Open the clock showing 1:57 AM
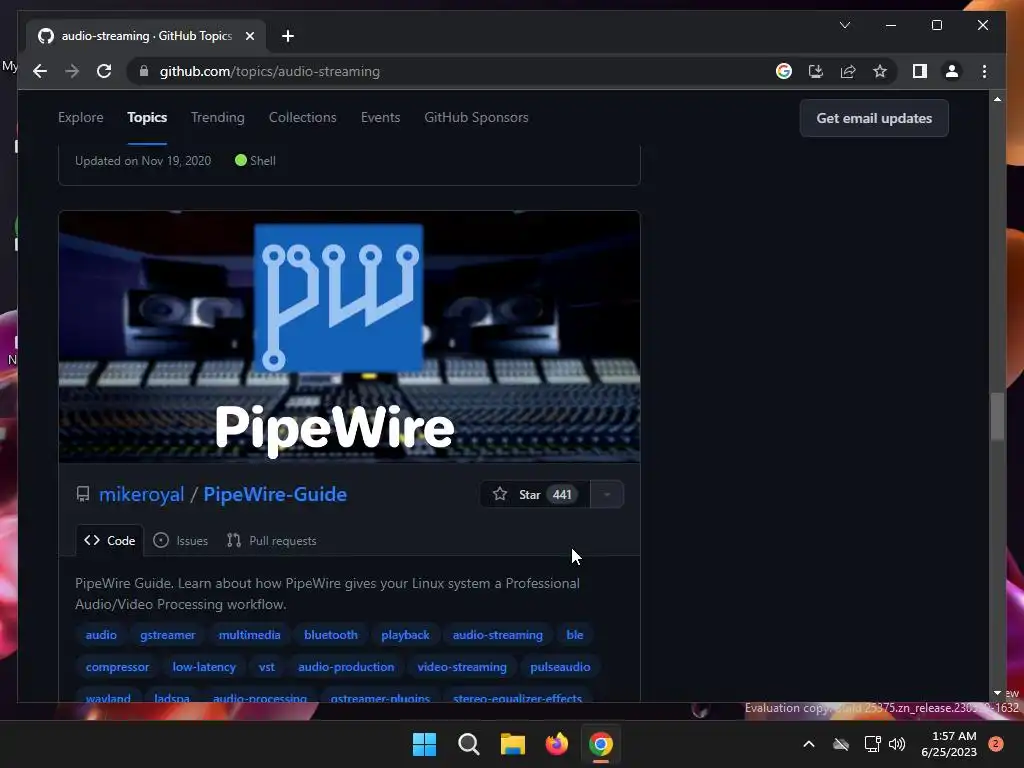Viewport: 1024px width, 768px height. click(x=949, y=744)
